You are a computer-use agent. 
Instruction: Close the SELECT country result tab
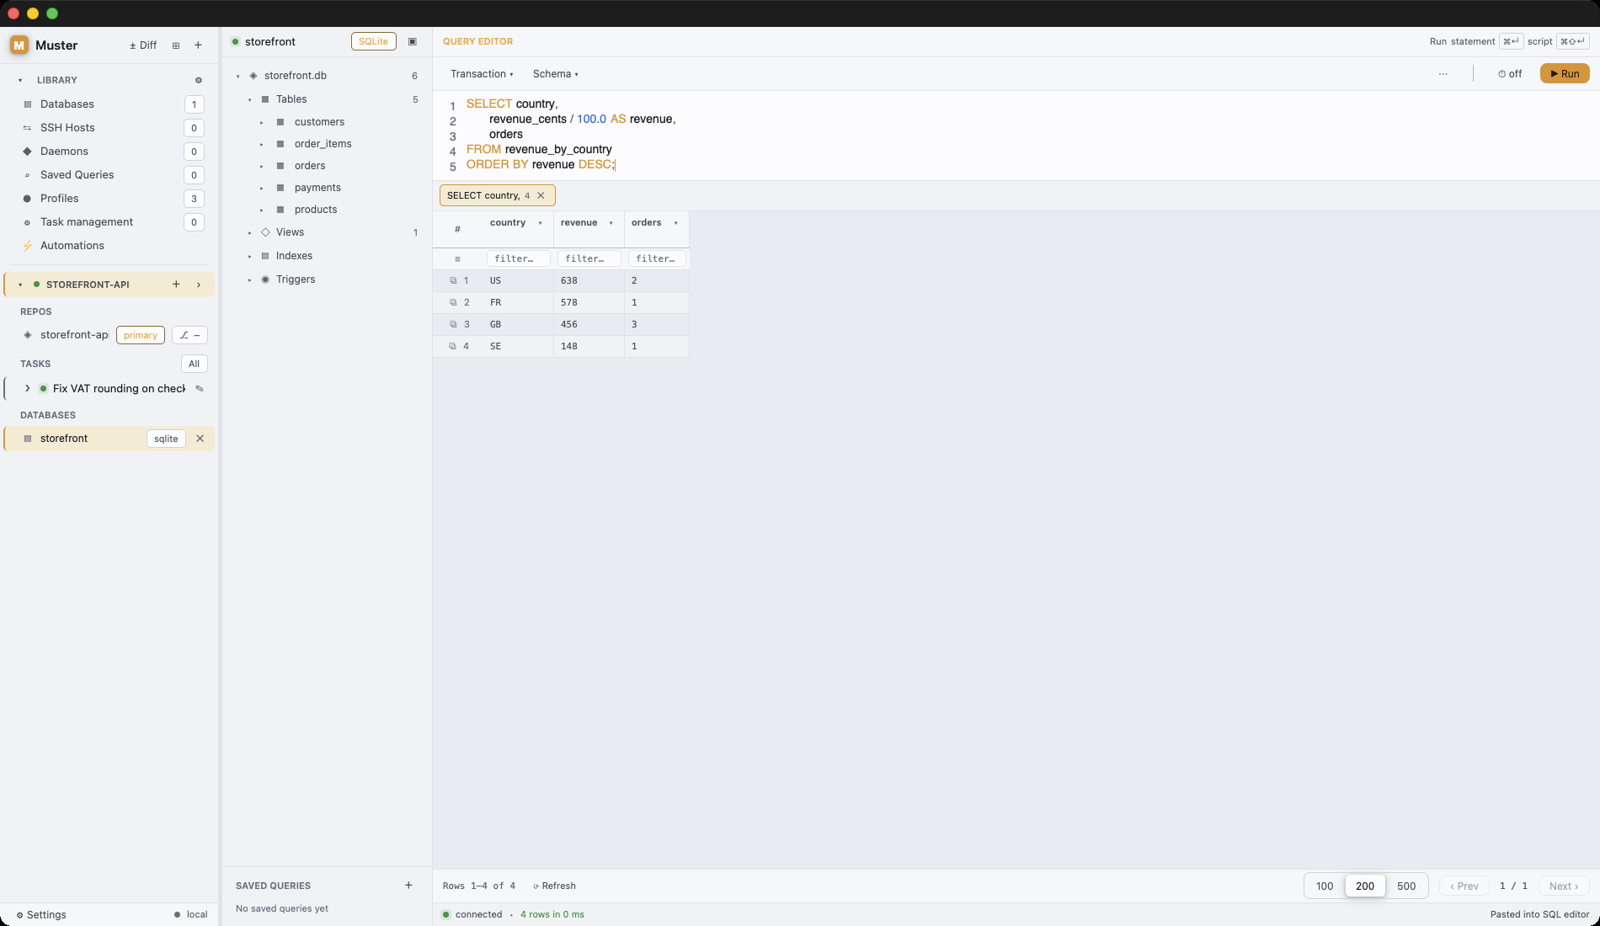tap(541, 195)
